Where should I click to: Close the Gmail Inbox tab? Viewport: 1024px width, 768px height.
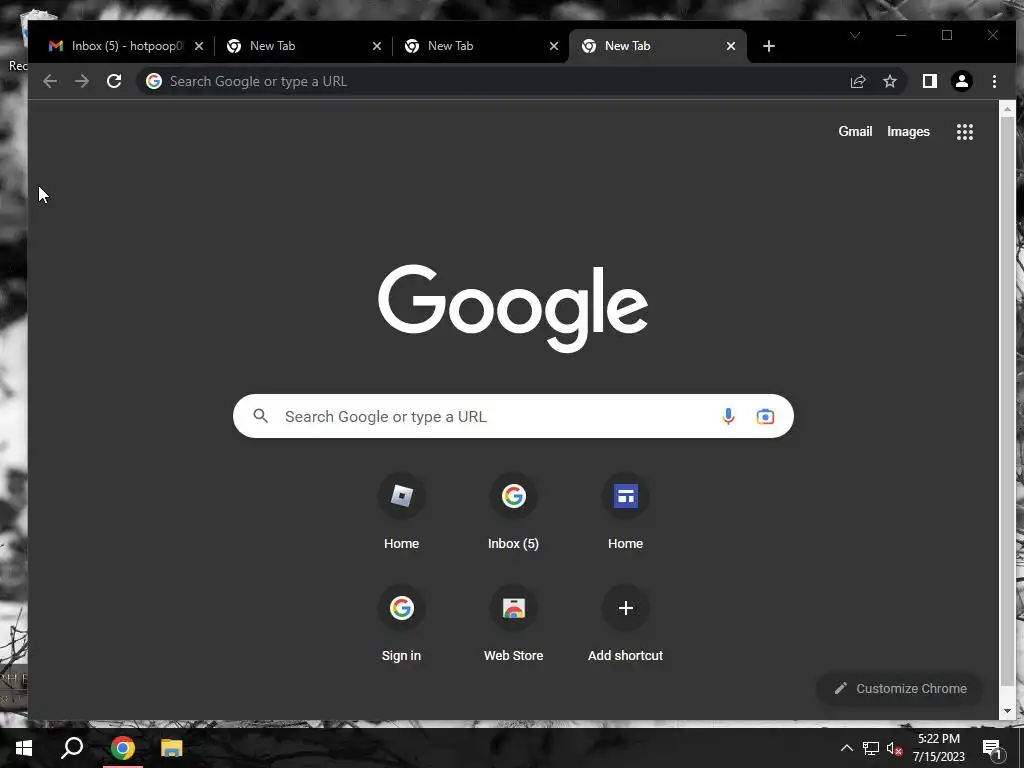coord(199,46)
